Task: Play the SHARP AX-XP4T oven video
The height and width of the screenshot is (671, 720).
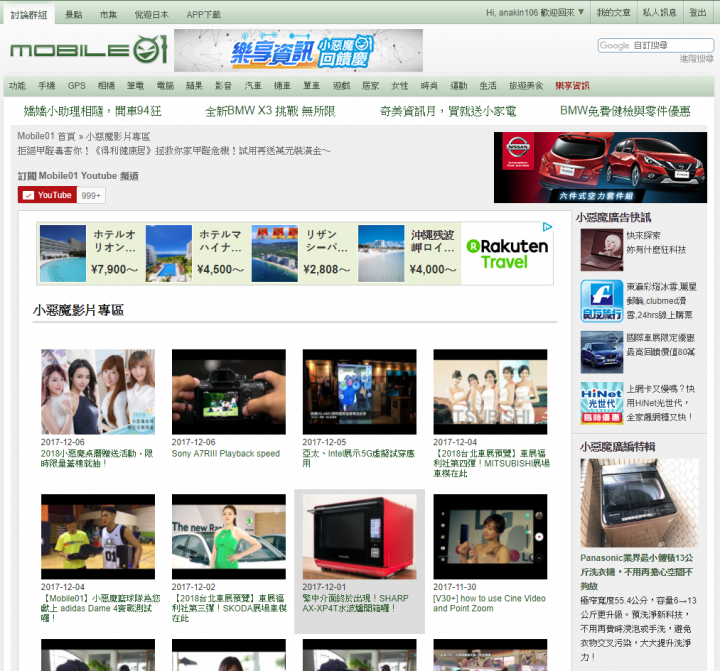Action: tap(360, 536)
